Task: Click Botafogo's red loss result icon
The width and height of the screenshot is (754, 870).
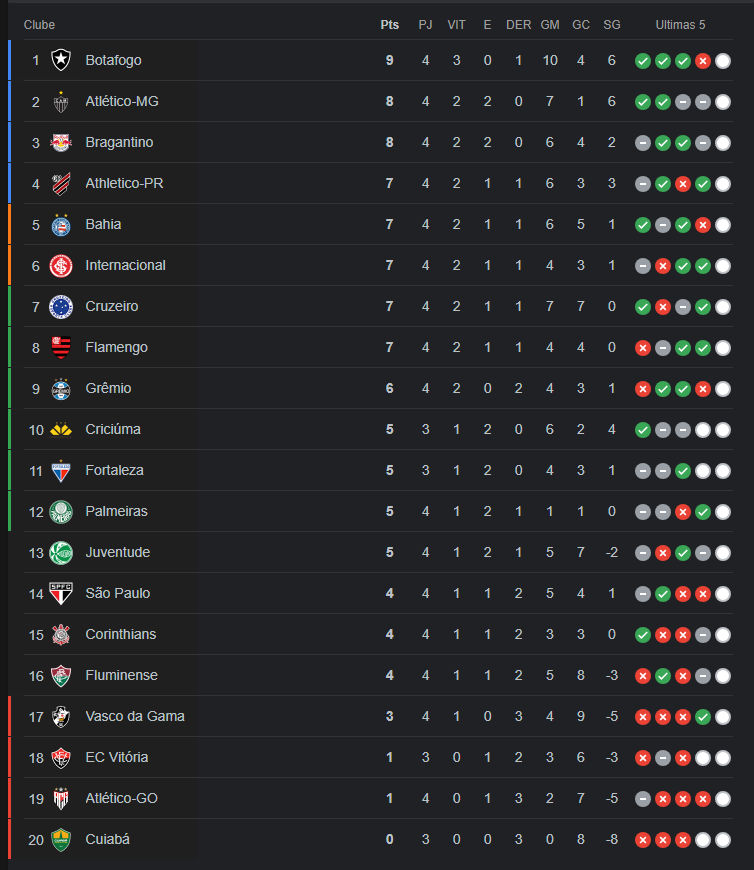Action: pyautogui.click(x=703, y=61)
